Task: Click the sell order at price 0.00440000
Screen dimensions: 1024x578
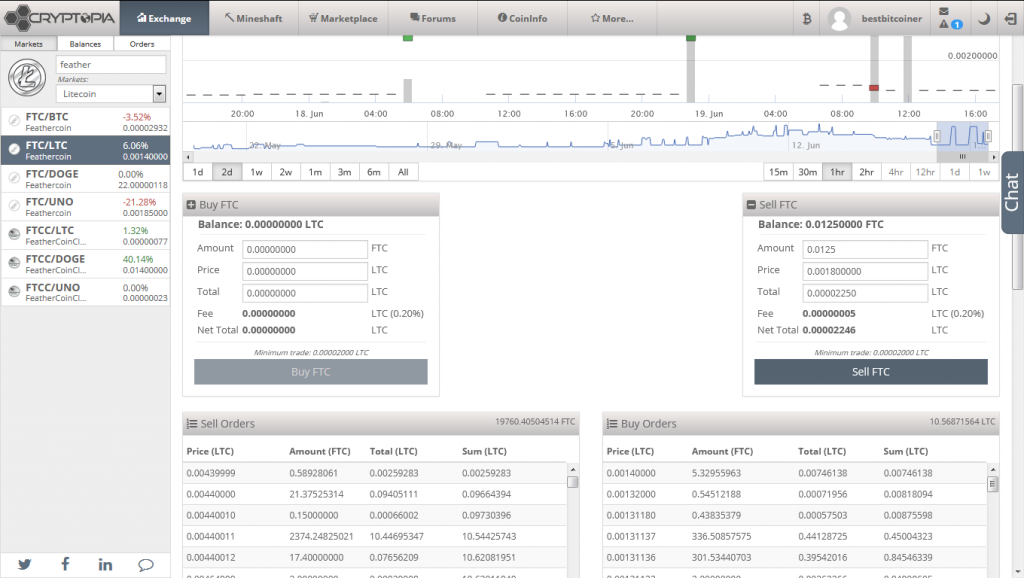Action: click(x=375, y=494)
